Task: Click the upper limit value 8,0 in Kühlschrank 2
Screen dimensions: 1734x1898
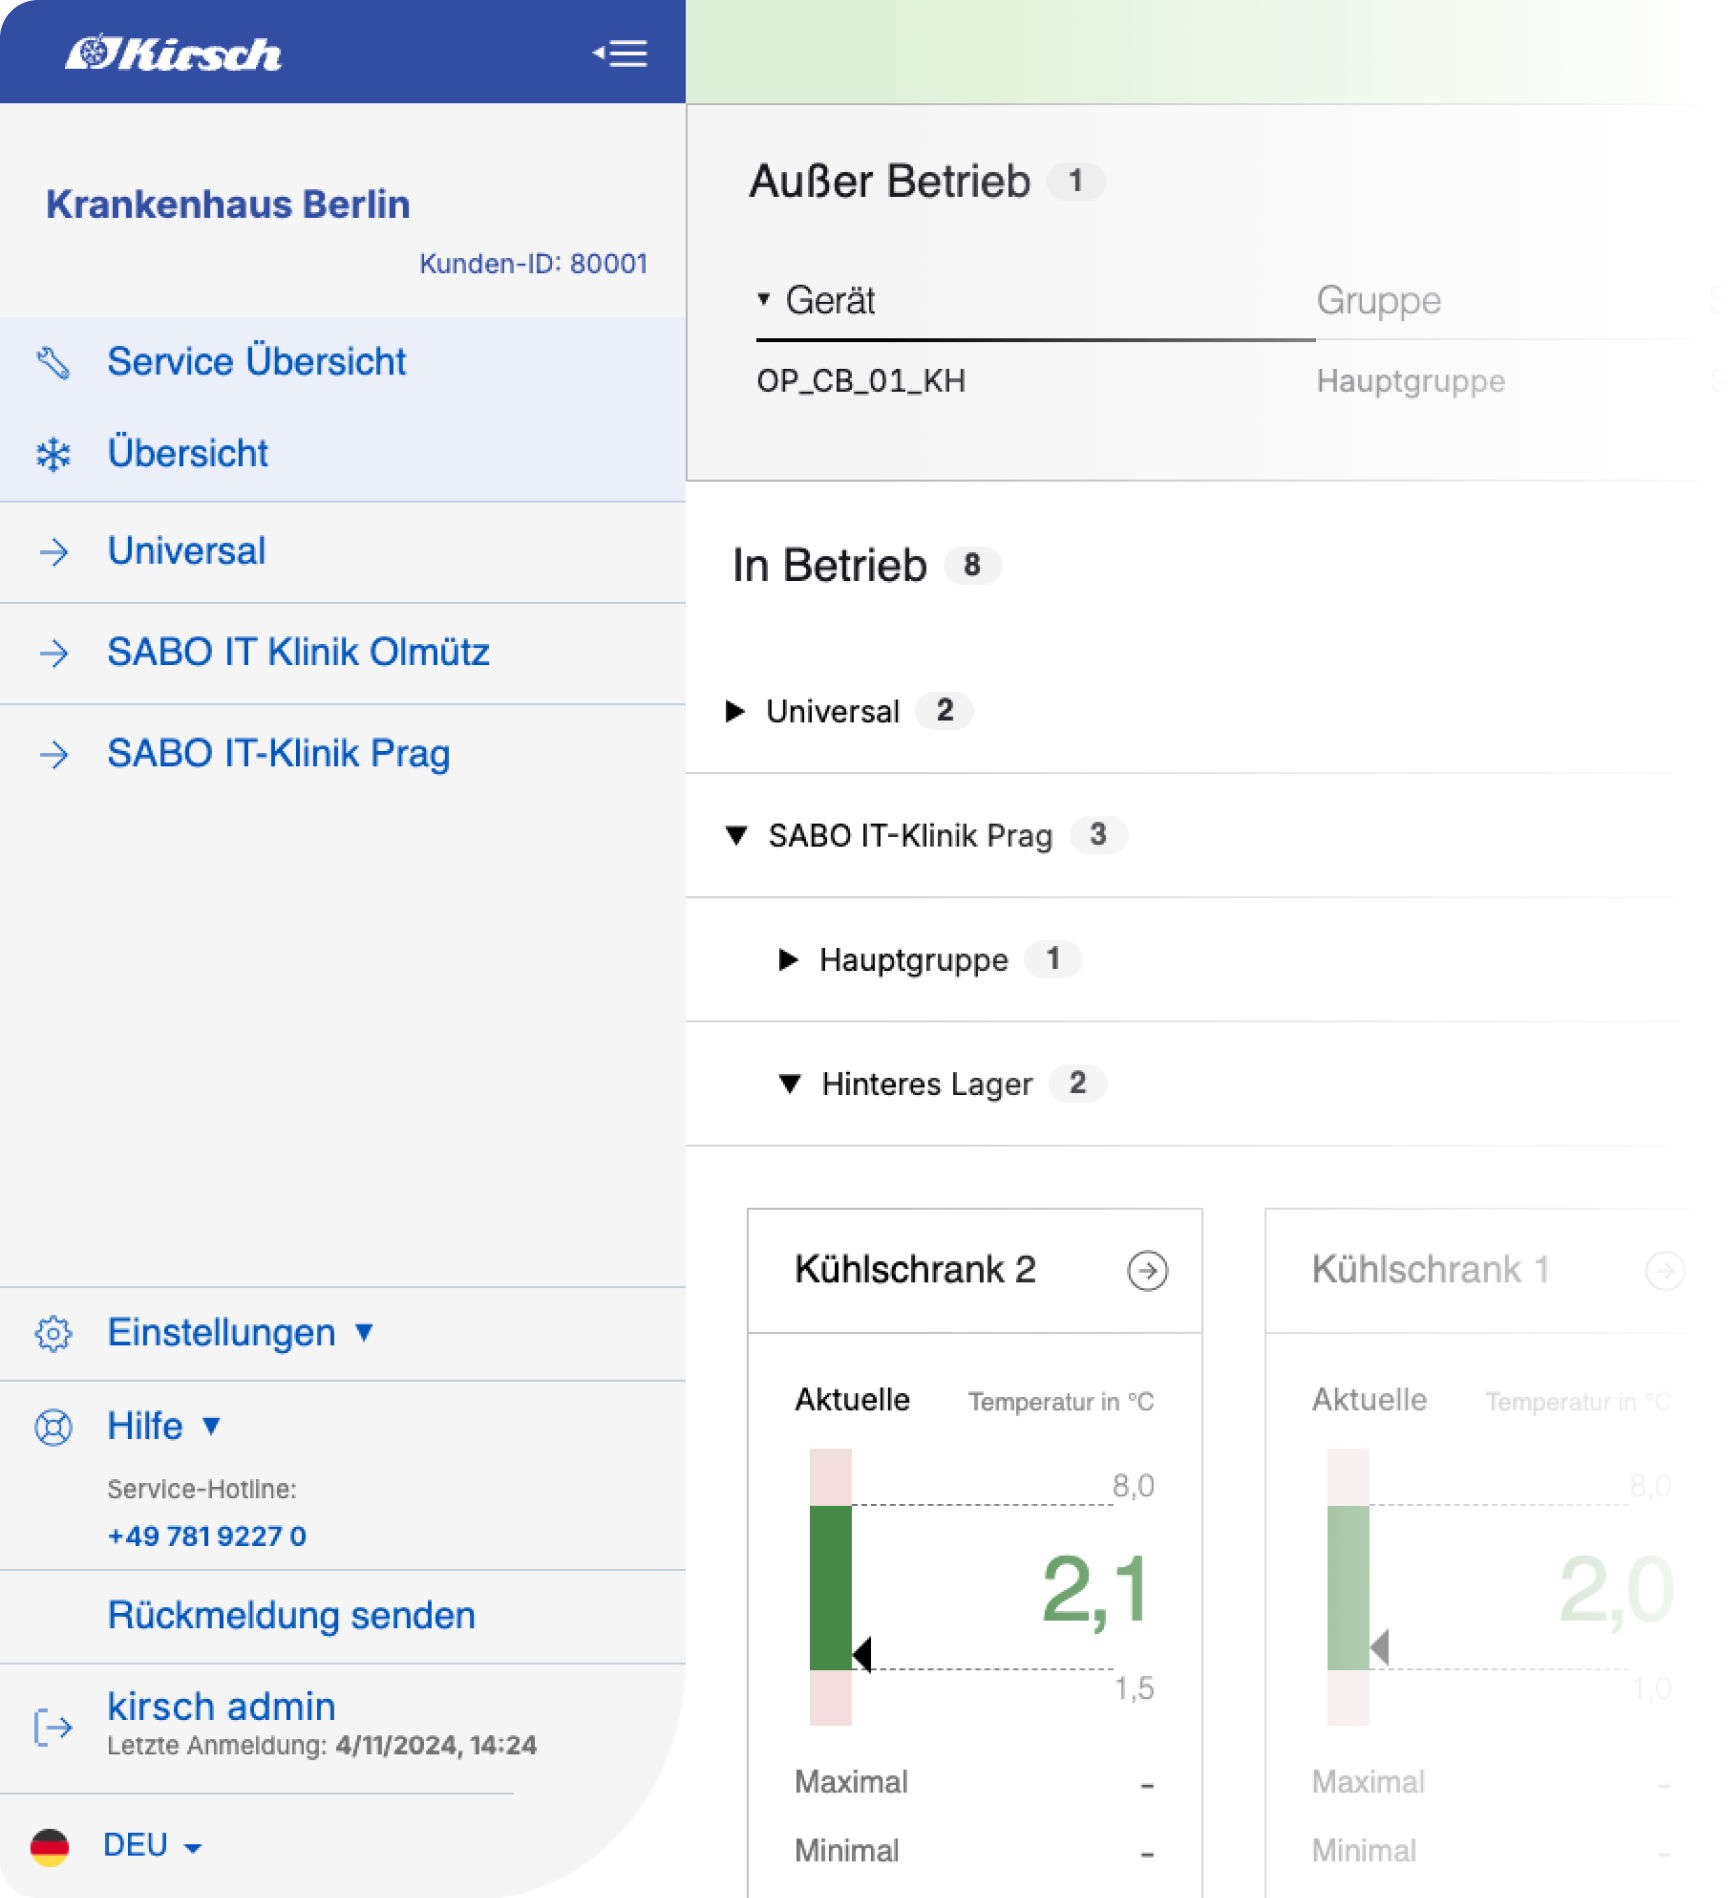Action: pyautogui.click(x=1133, y=1486)
